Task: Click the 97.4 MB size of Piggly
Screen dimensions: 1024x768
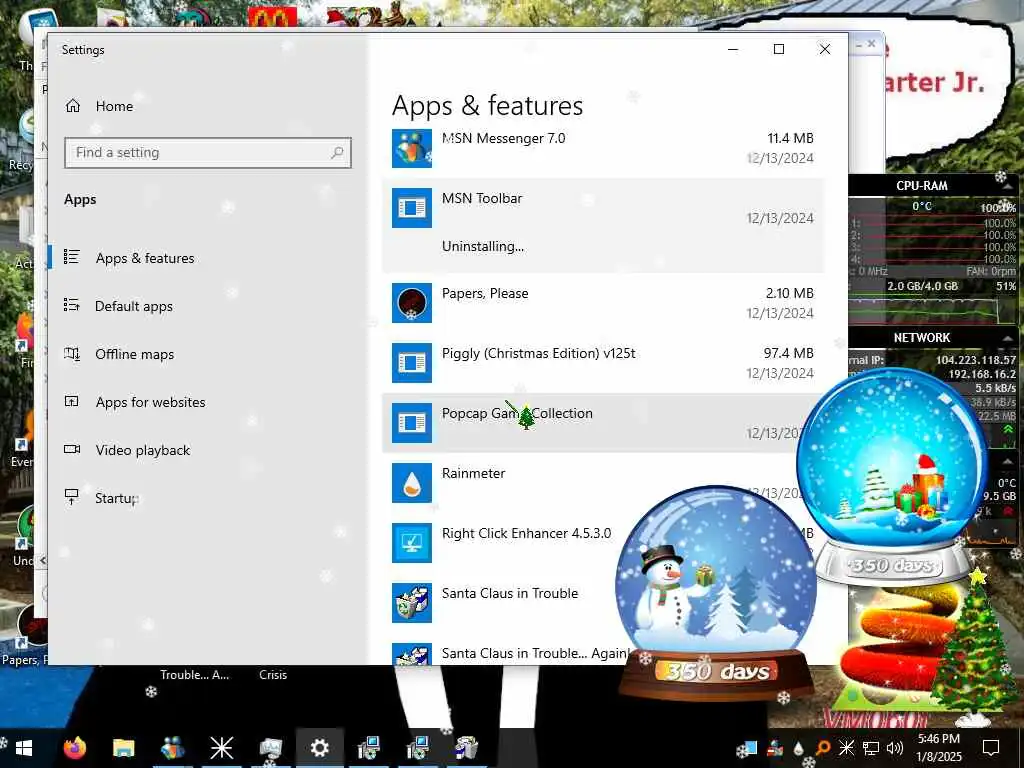Action: (788, 353)
